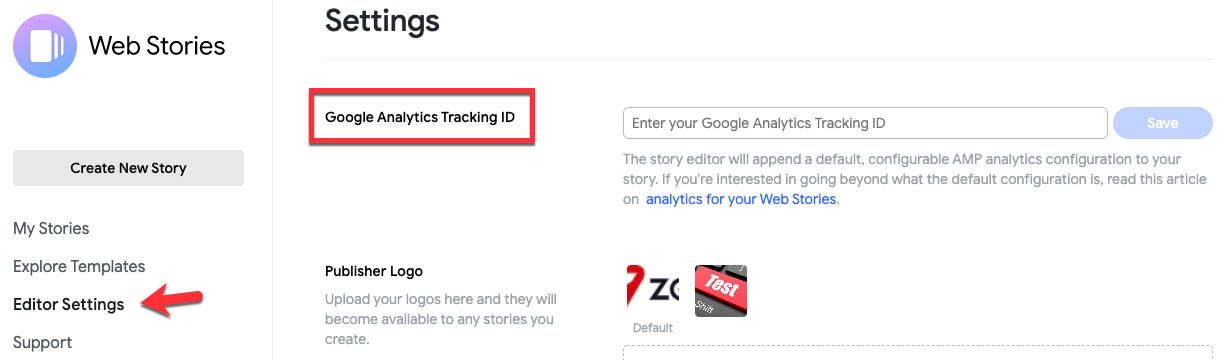Image resolution: width=1231 pixels, height=360 pixels.
Task: Select the red Test key logo thumbnail
Action: [x=721, y=291]
